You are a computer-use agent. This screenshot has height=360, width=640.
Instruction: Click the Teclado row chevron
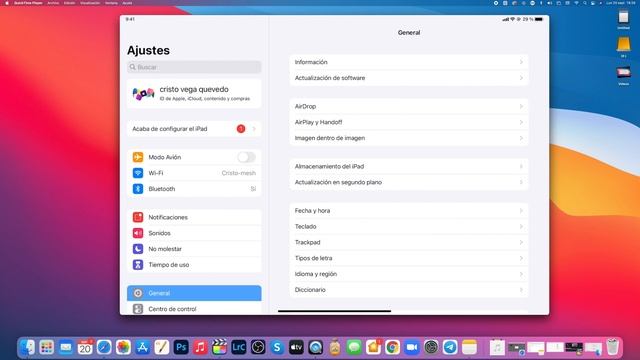point(521,227)
